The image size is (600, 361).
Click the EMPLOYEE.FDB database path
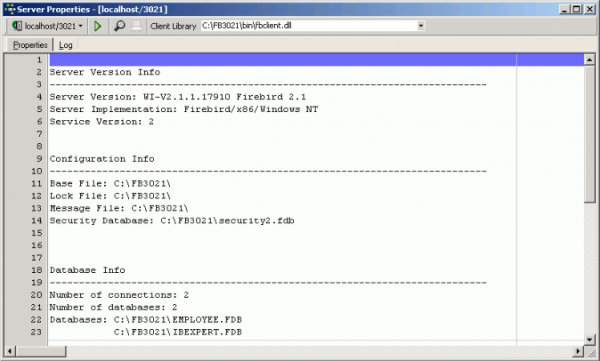tap(178, 320)
